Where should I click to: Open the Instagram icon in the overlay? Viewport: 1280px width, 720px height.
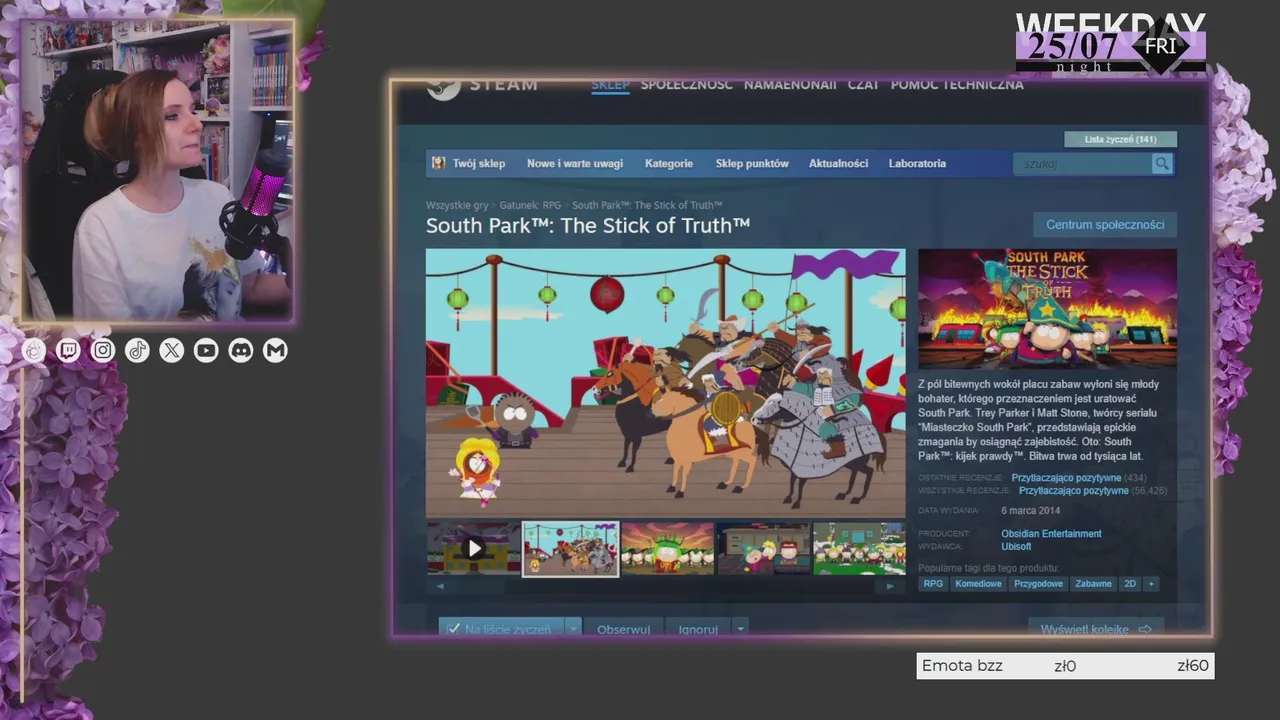coord(103,350)
